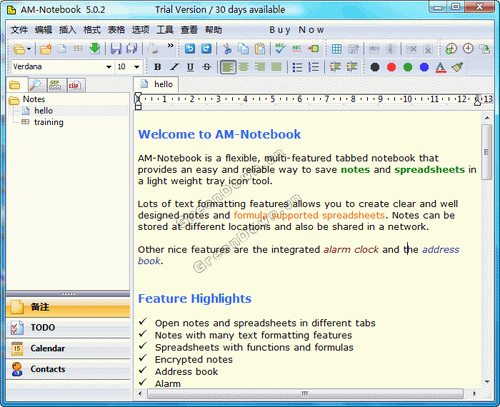Click the Buy Now link
Screen dimensions: 500x407
296,30
